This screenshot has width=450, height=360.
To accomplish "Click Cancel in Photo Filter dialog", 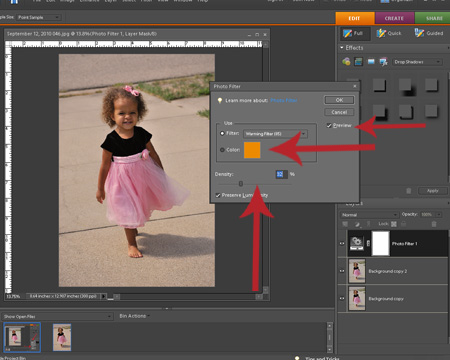I will (x=339, y=112).
